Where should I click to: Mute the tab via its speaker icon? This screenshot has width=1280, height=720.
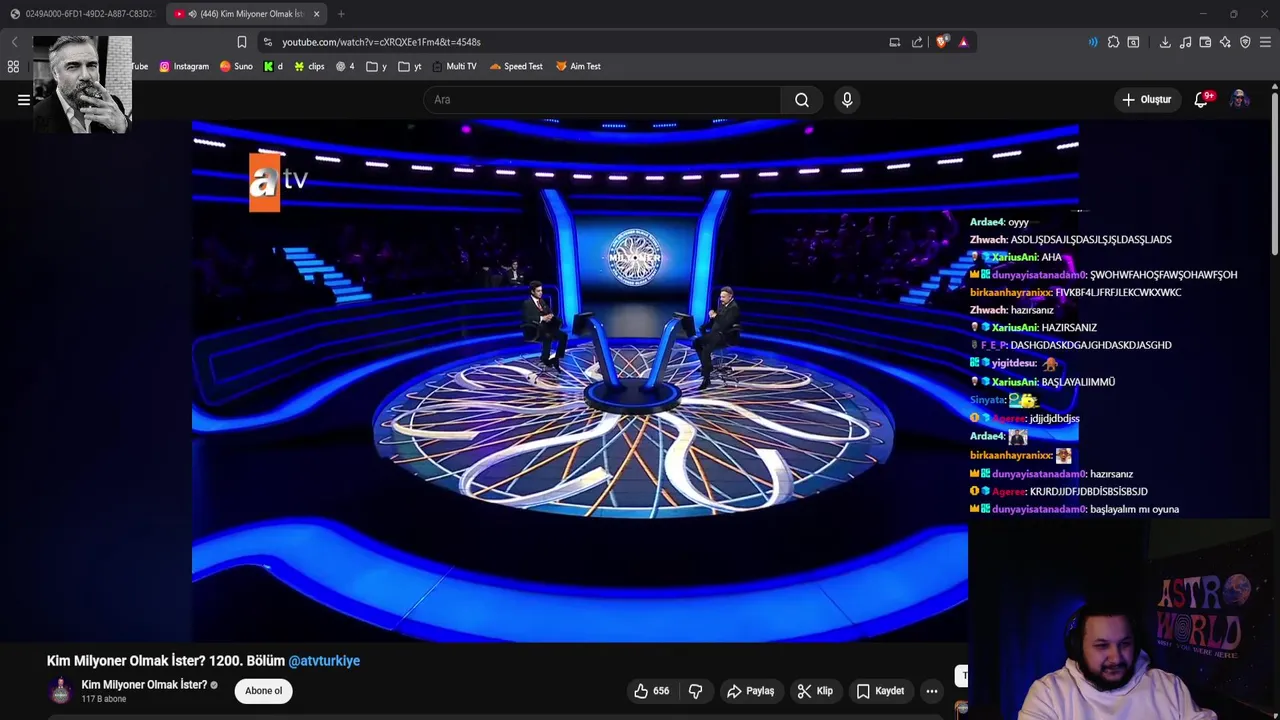(192, 14)
